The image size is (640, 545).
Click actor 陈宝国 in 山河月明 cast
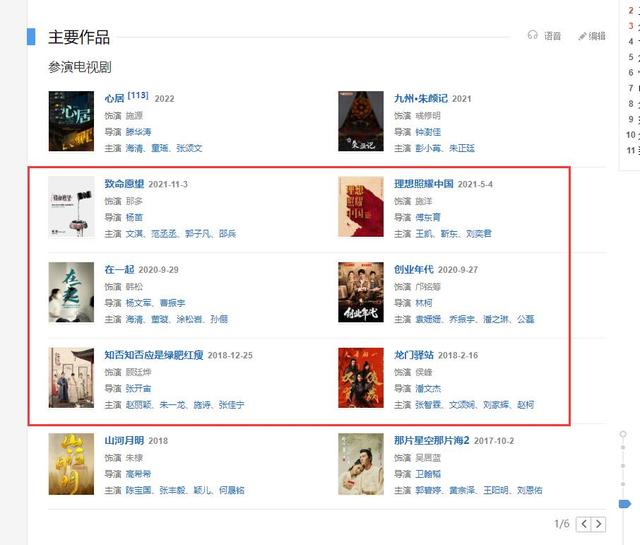point(138,490)
